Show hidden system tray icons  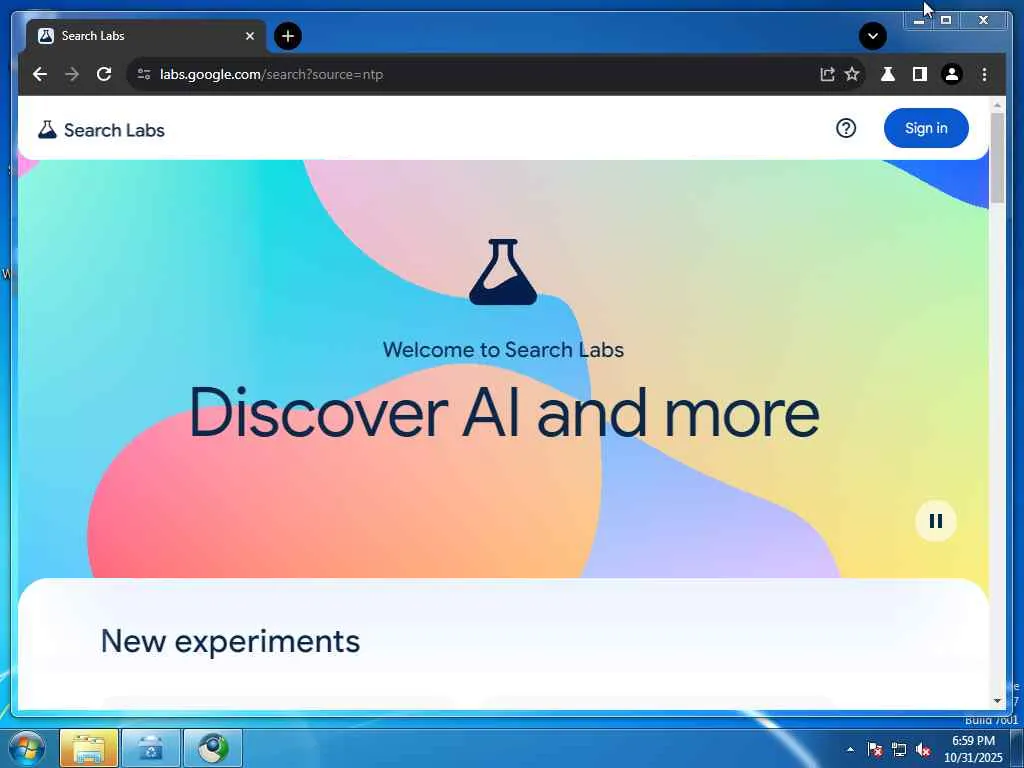point(850,749)
